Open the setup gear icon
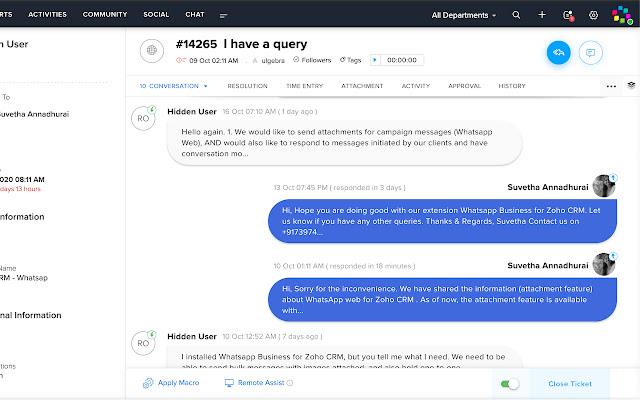Viewport: 640px width, 400px height. [x=593, y=15]
